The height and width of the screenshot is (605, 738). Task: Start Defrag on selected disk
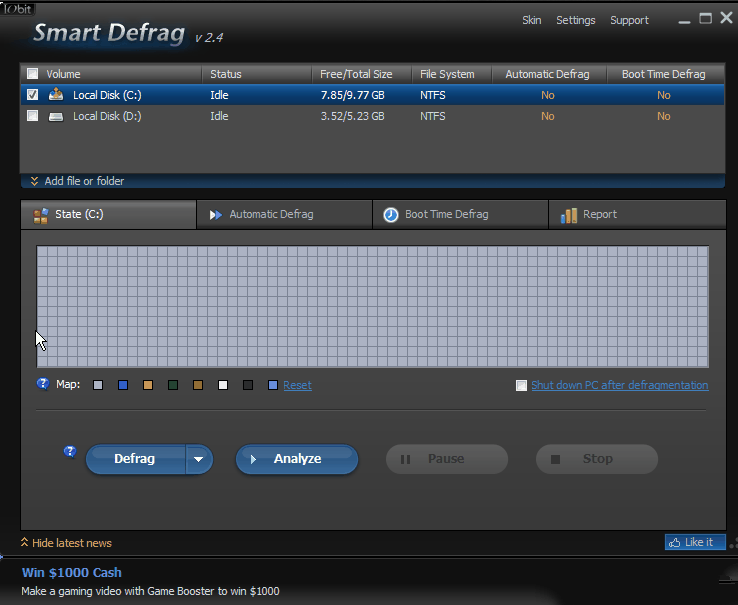pyautogui.click(x=135, y=459)
